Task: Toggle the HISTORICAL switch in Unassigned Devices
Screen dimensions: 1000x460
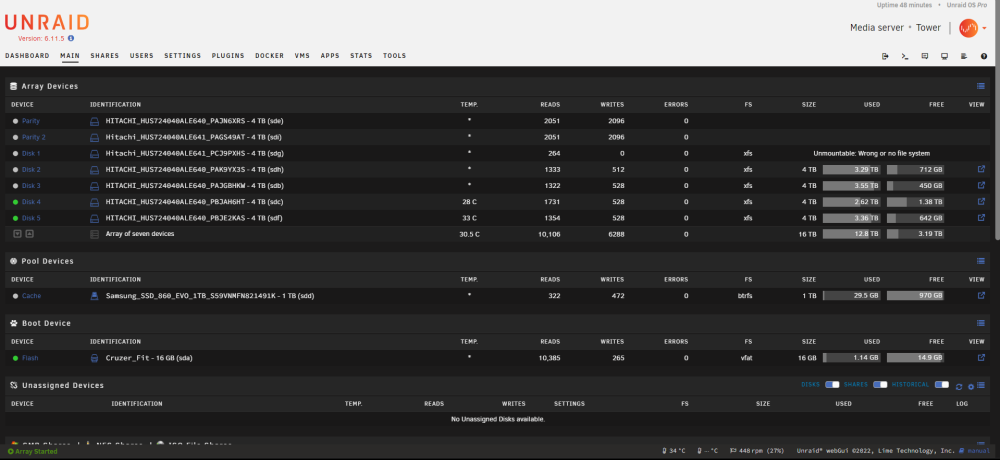Action: pos(942,385)
